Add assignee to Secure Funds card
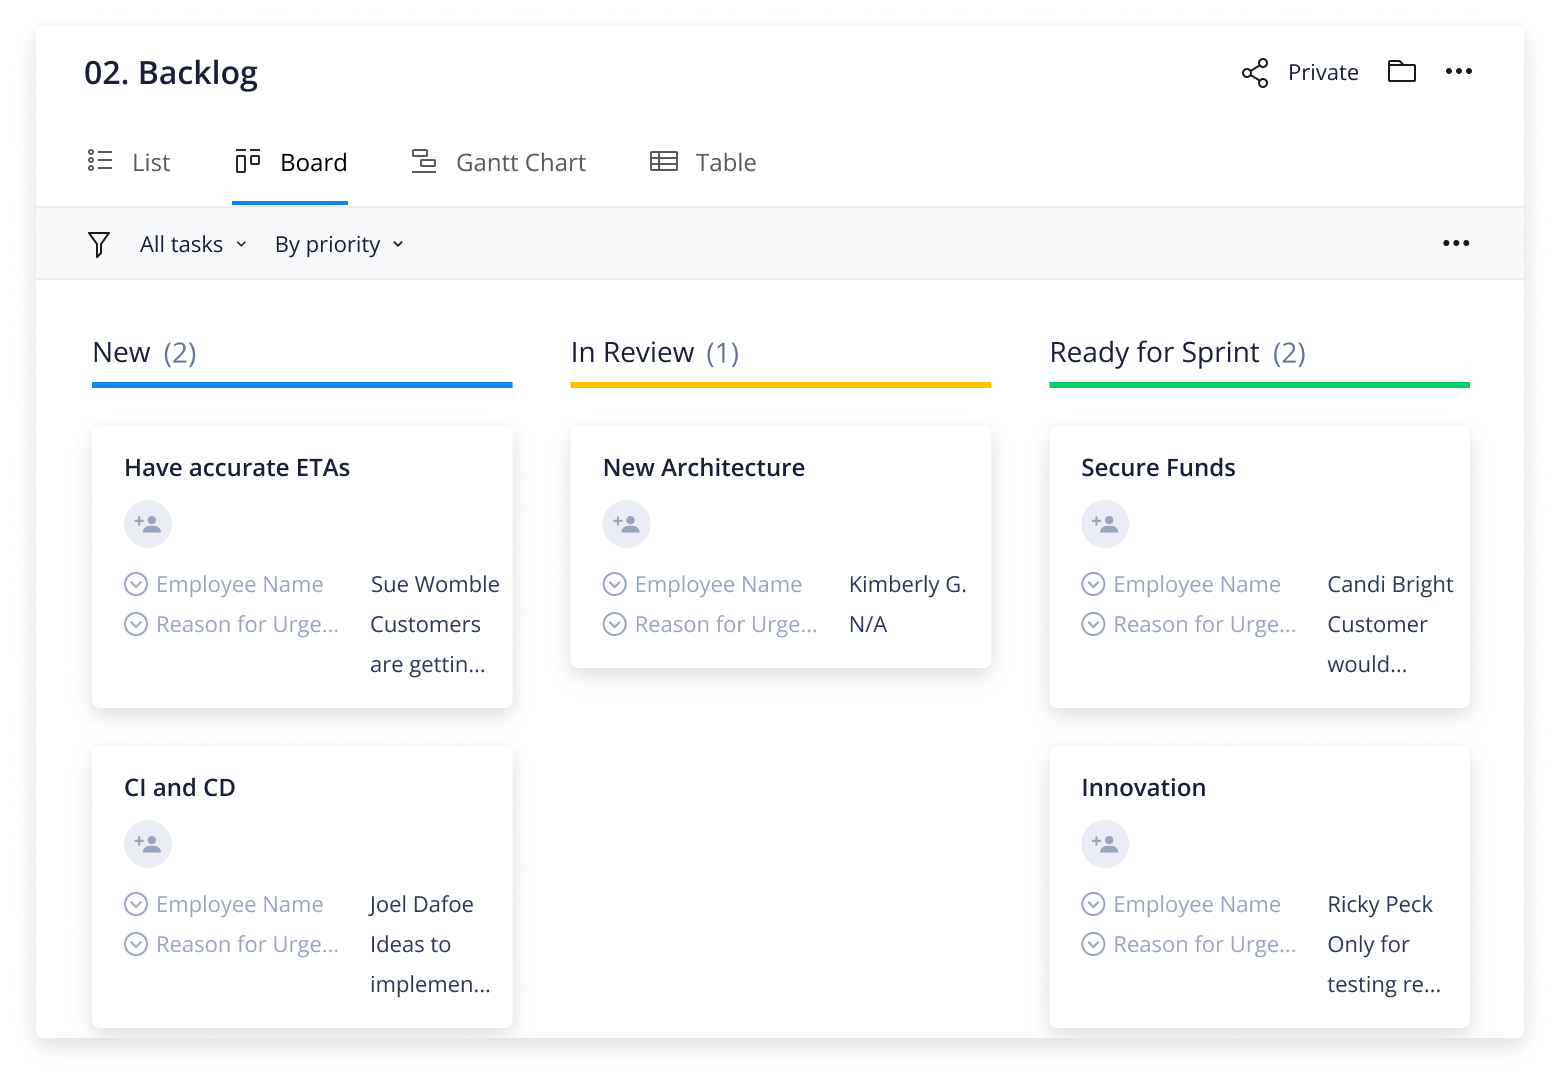Image resolution: width=1560 pixels, height=1084 pixels. pyautogui.click(x=1105, y=524)
